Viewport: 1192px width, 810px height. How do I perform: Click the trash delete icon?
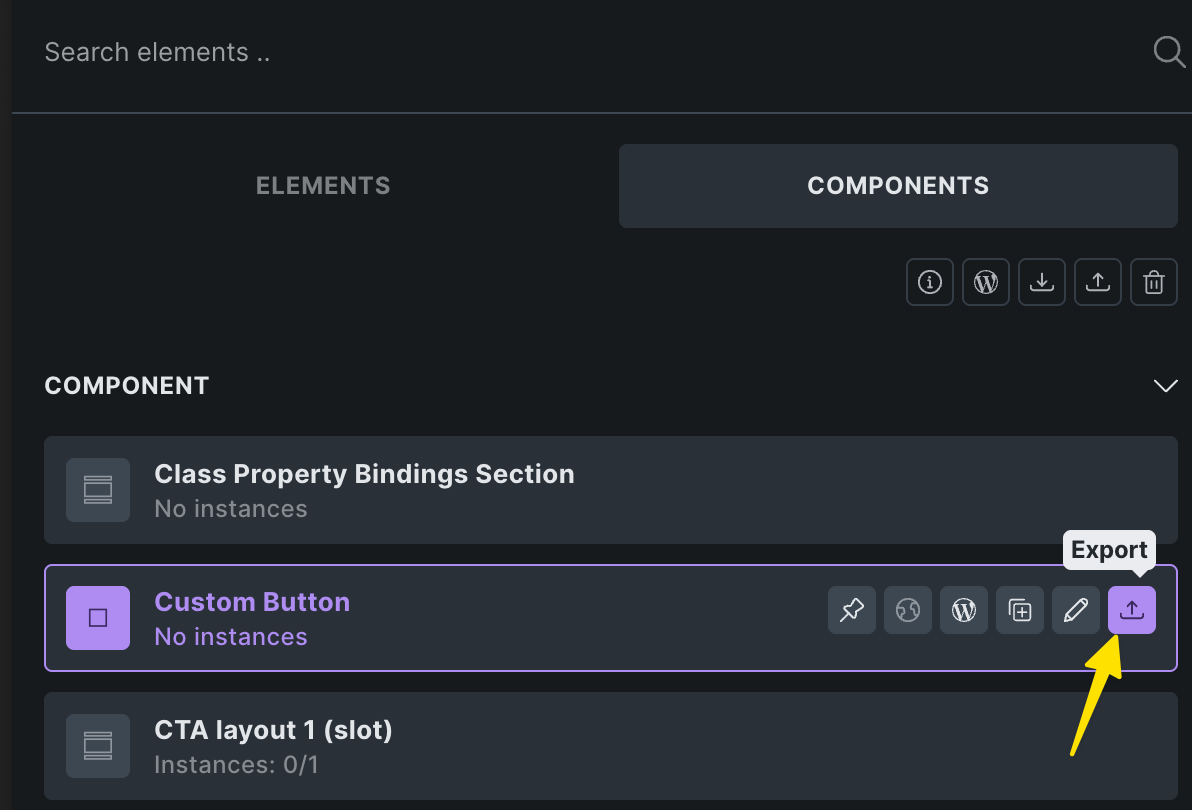pyautogui.click(x=1154, y=283)
